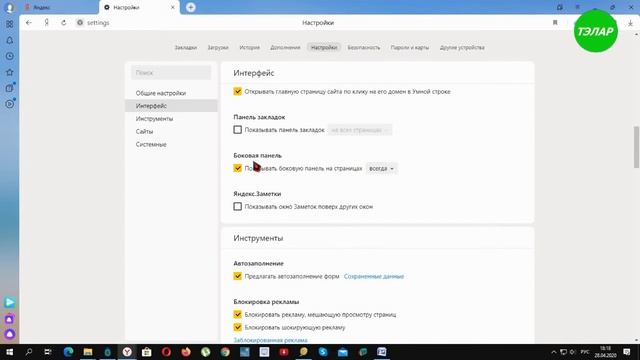Open the Дополнения top tab
640x360 pixels.
(x=285, y=48)
